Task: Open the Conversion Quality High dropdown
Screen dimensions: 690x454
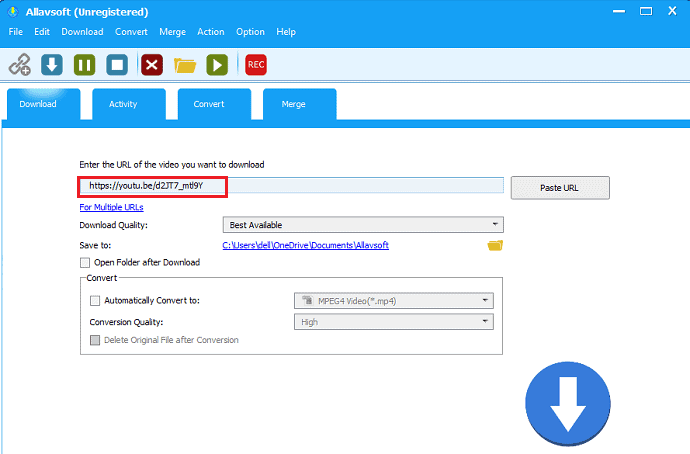Action: pos(393,322)
